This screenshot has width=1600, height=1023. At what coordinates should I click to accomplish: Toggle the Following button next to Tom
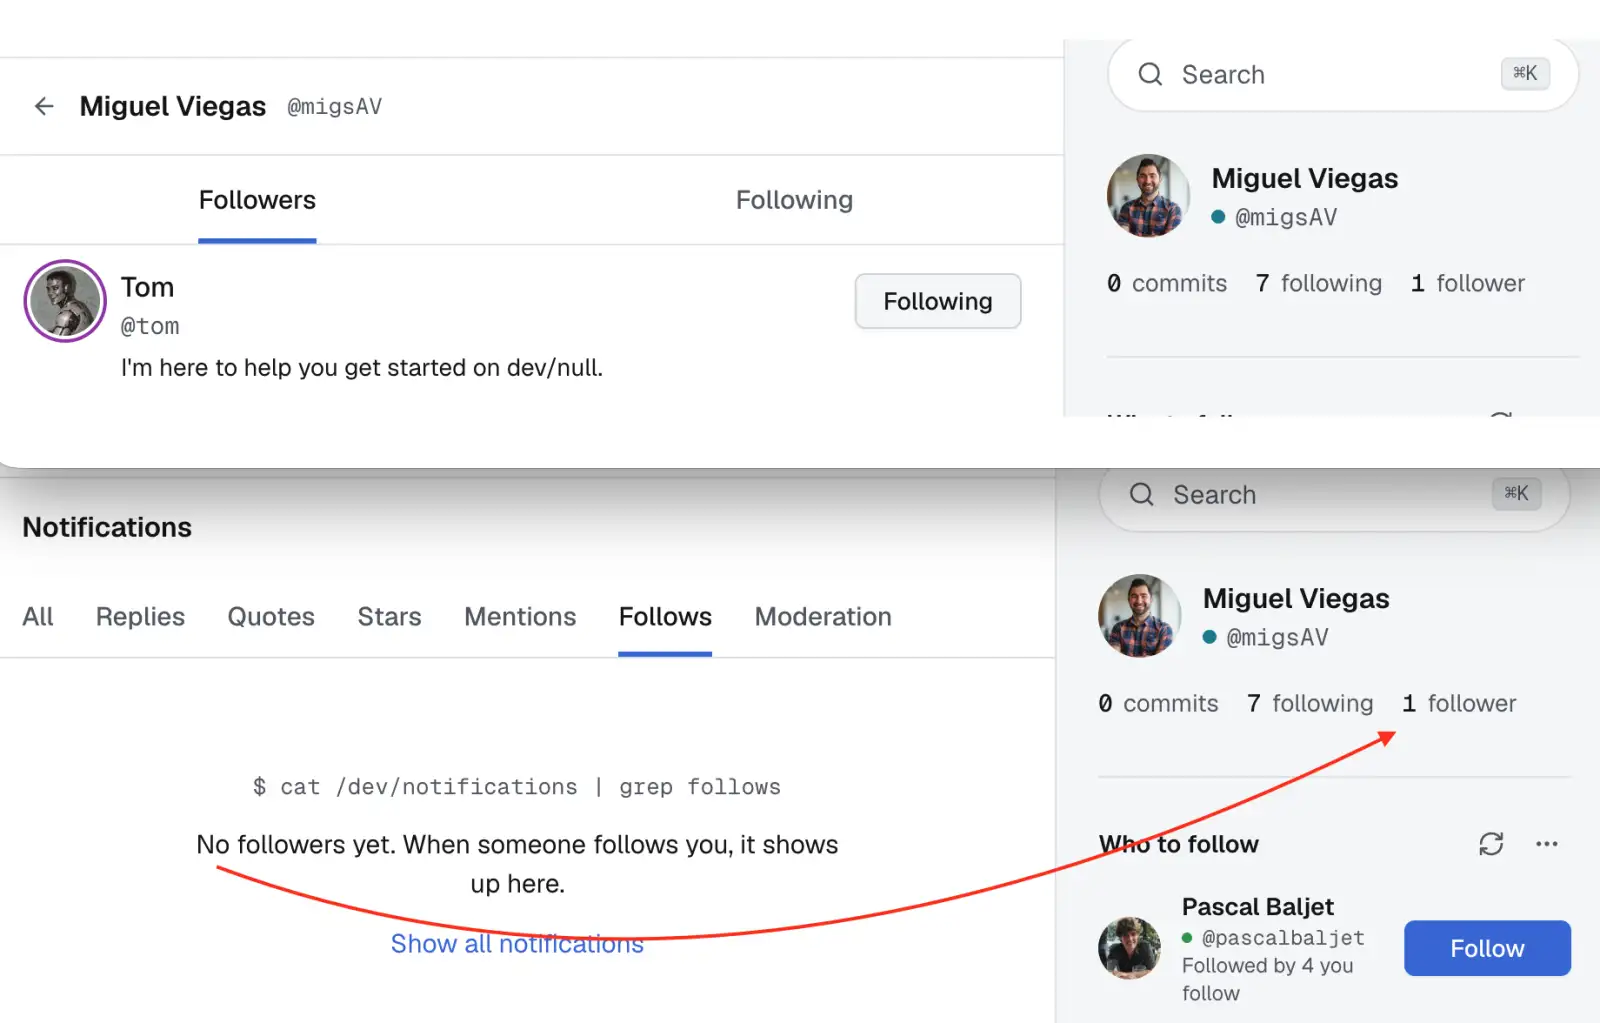click(938, 301)
